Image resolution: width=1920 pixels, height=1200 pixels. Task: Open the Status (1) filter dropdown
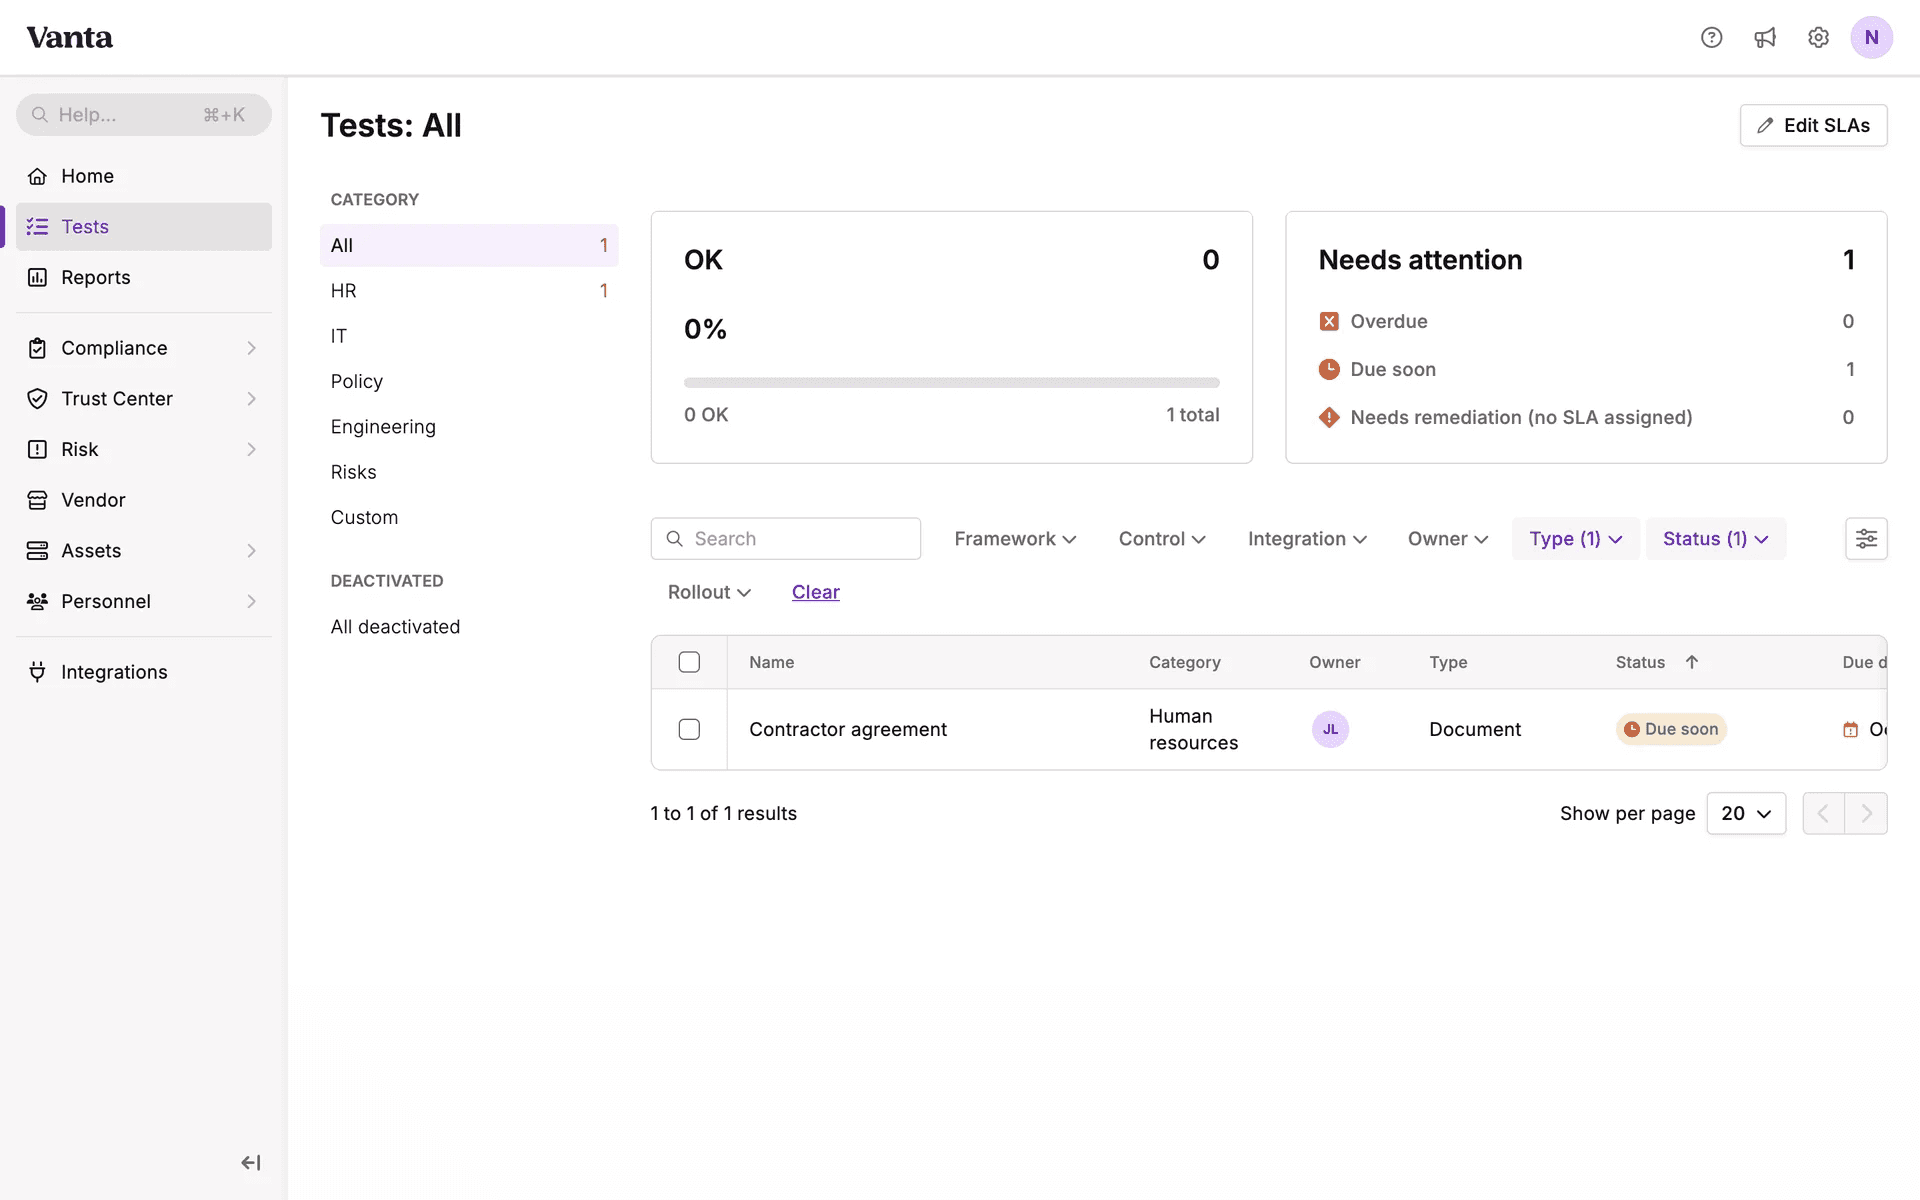(x=1715, y=539)
